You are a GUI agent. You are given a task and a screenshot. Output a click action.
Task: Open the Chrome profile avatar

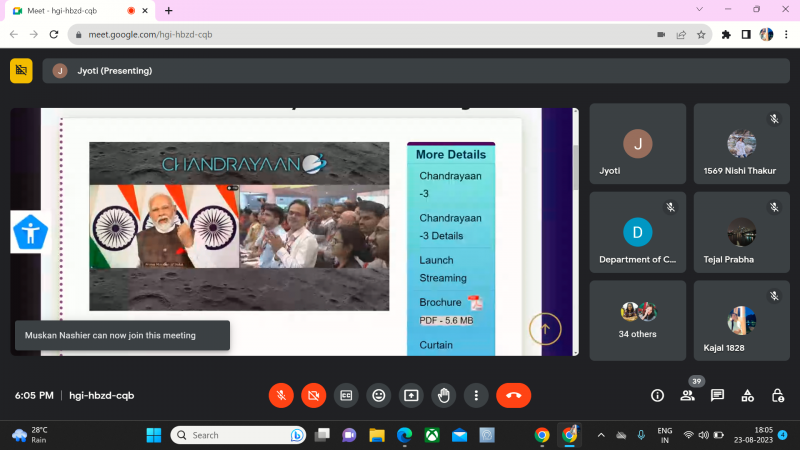coord(766,35)
